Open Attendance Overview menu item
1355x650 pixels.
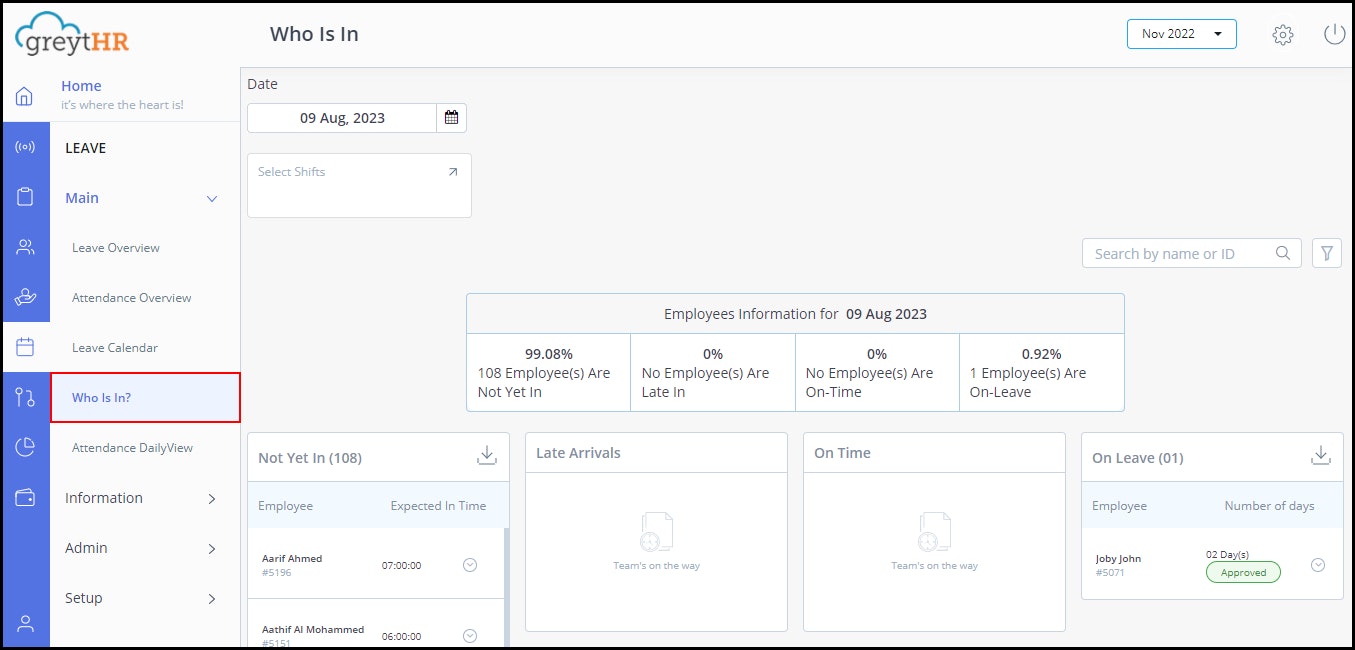pyautogui.click(x=132, y=298)
